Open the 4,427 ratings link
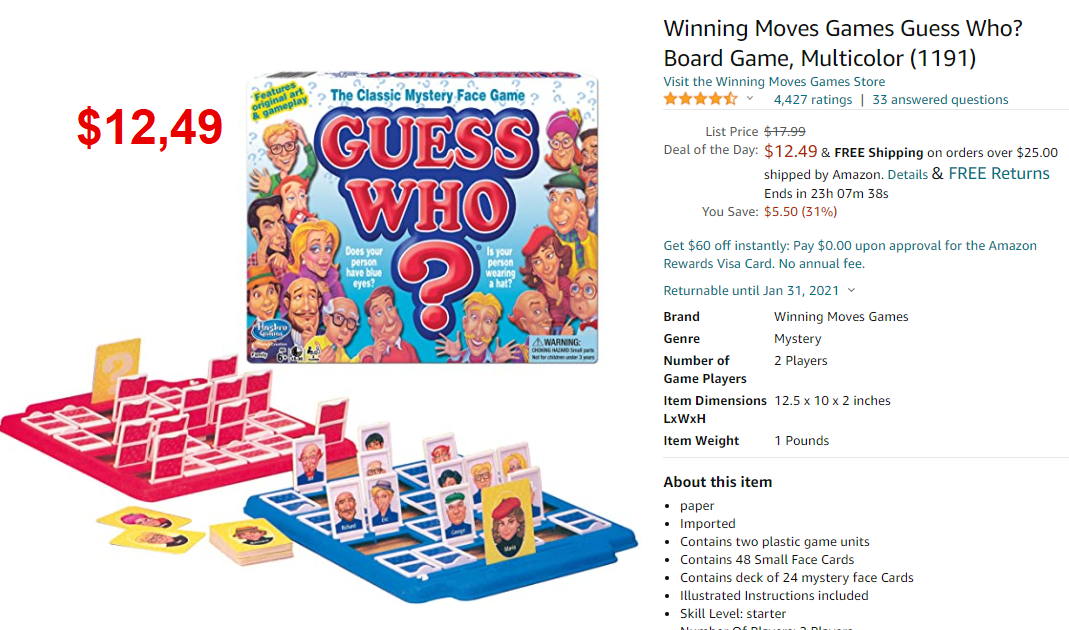The width and height of the screenshot is (1069, 630). [x=813, y=100]
